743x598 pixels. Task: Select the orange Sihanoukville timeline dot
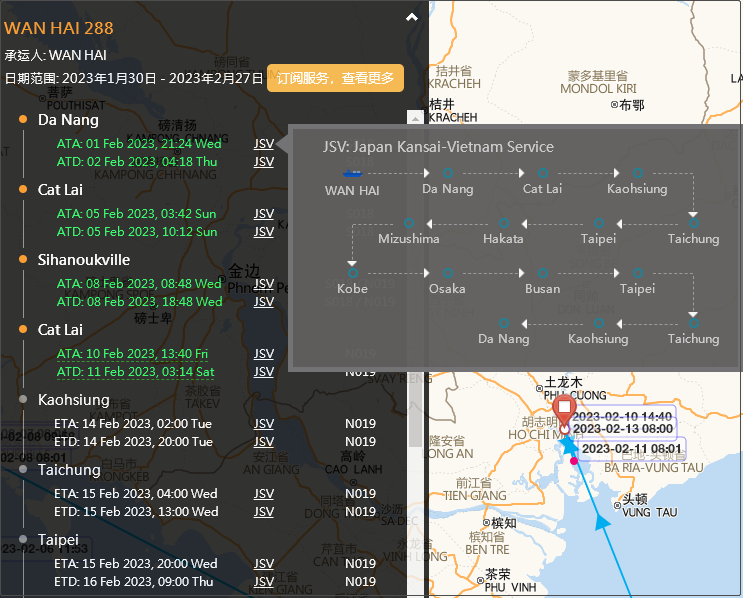(23, 260)
